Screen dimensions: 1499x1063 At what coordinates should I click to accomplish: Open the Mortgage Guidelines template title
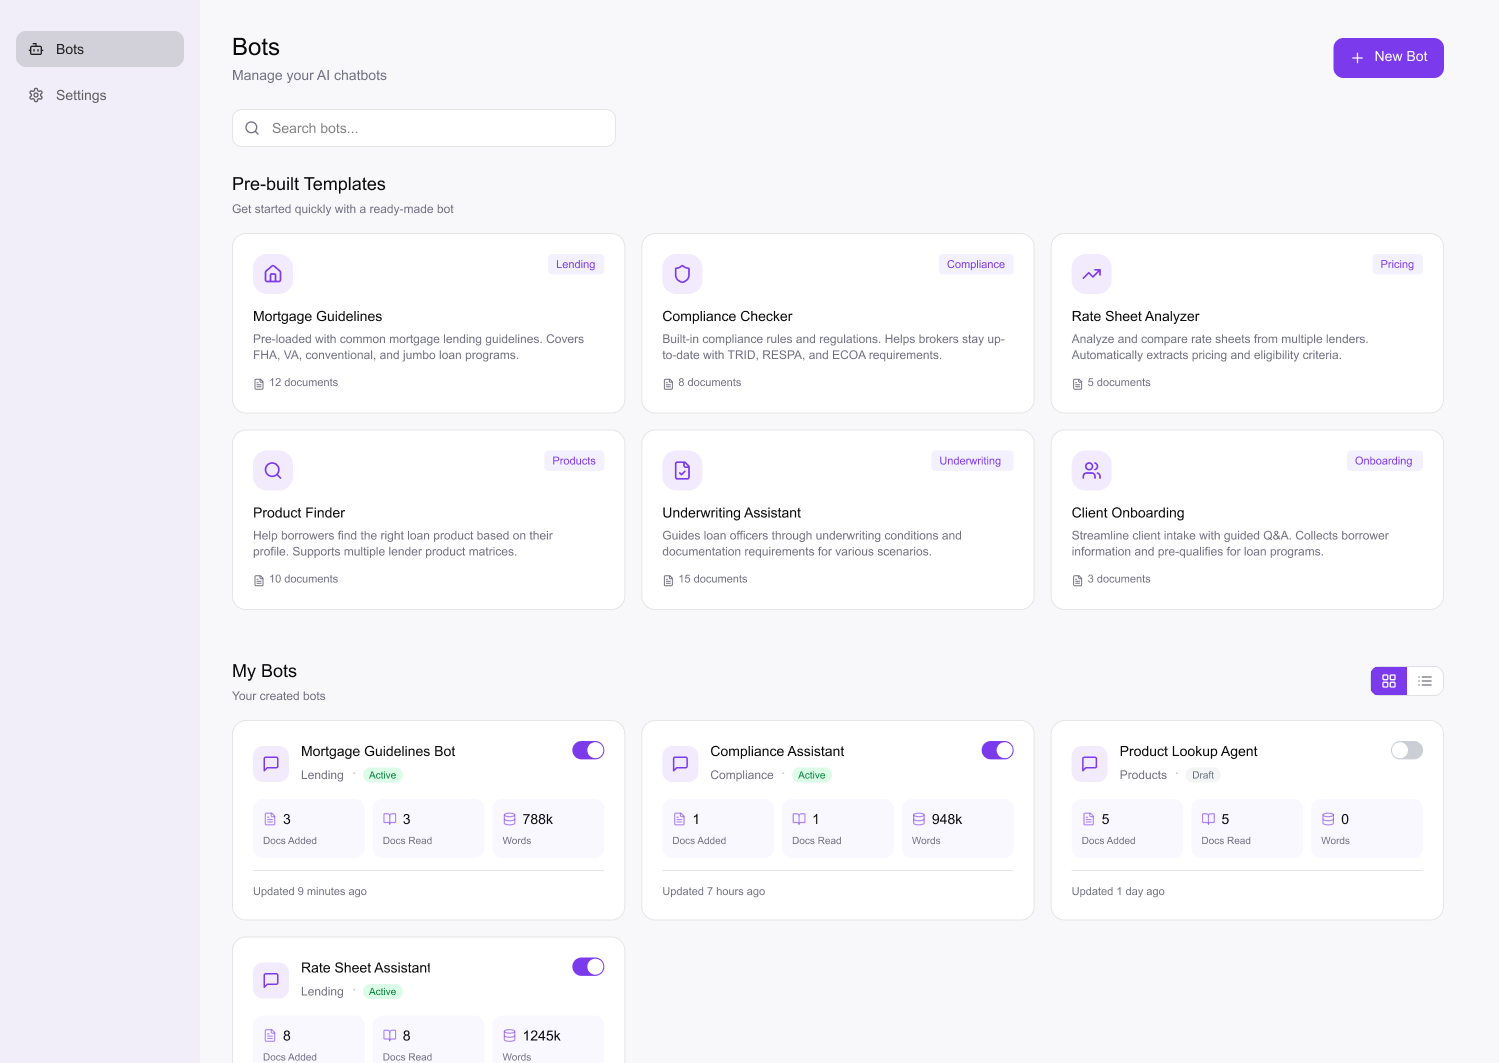pos(317,316)
